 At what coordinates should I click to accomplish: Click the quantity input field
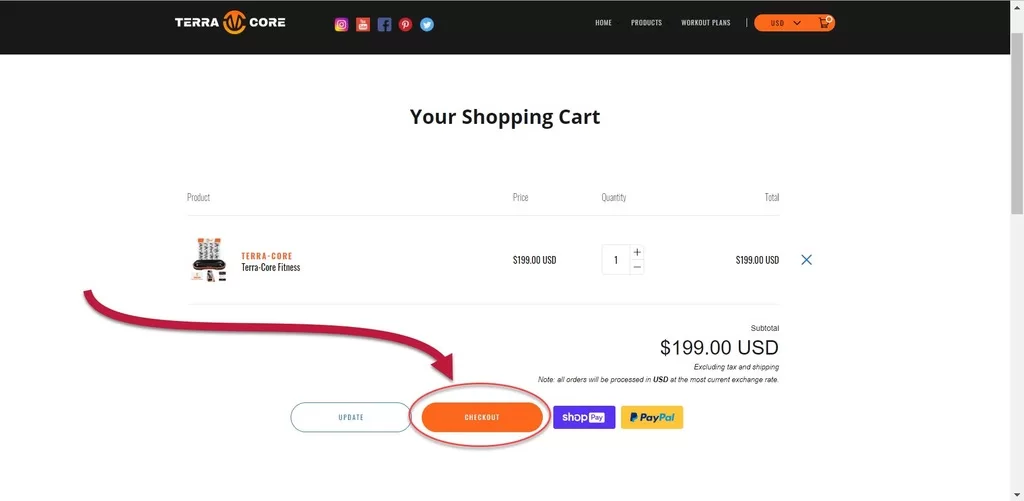[x=616, y=260]
